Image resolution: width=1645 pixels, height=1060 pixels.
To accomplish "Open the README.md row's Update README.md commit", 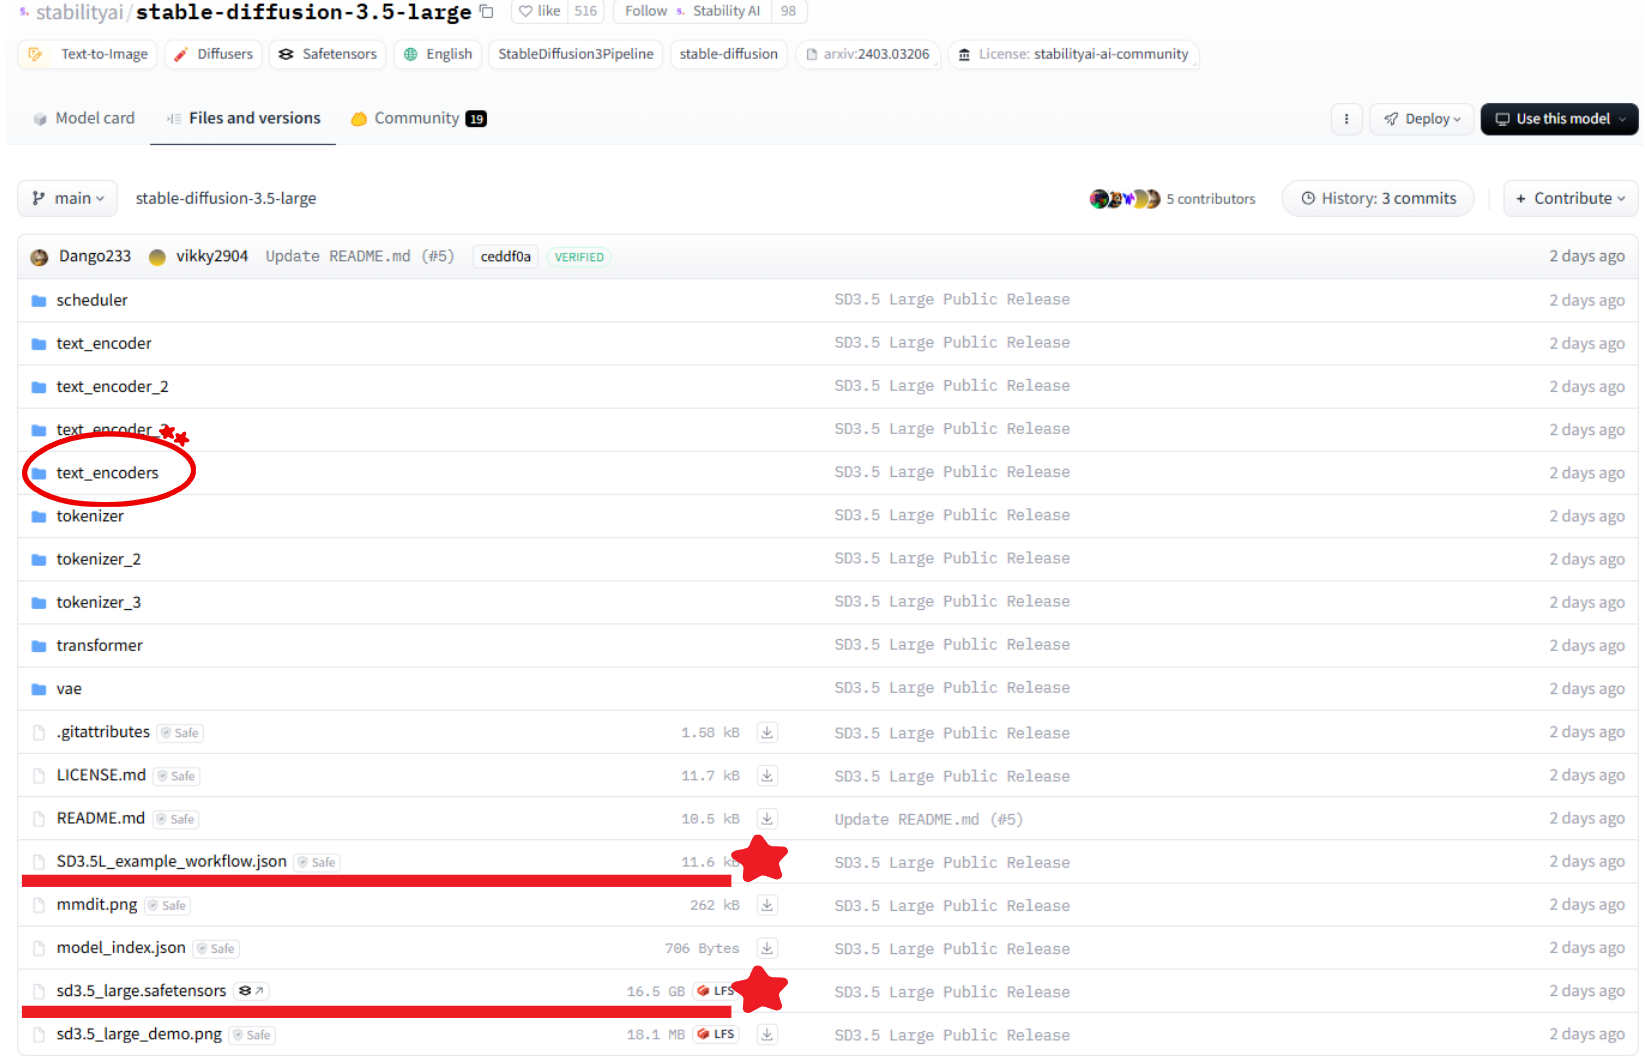I will pos(928,819).
